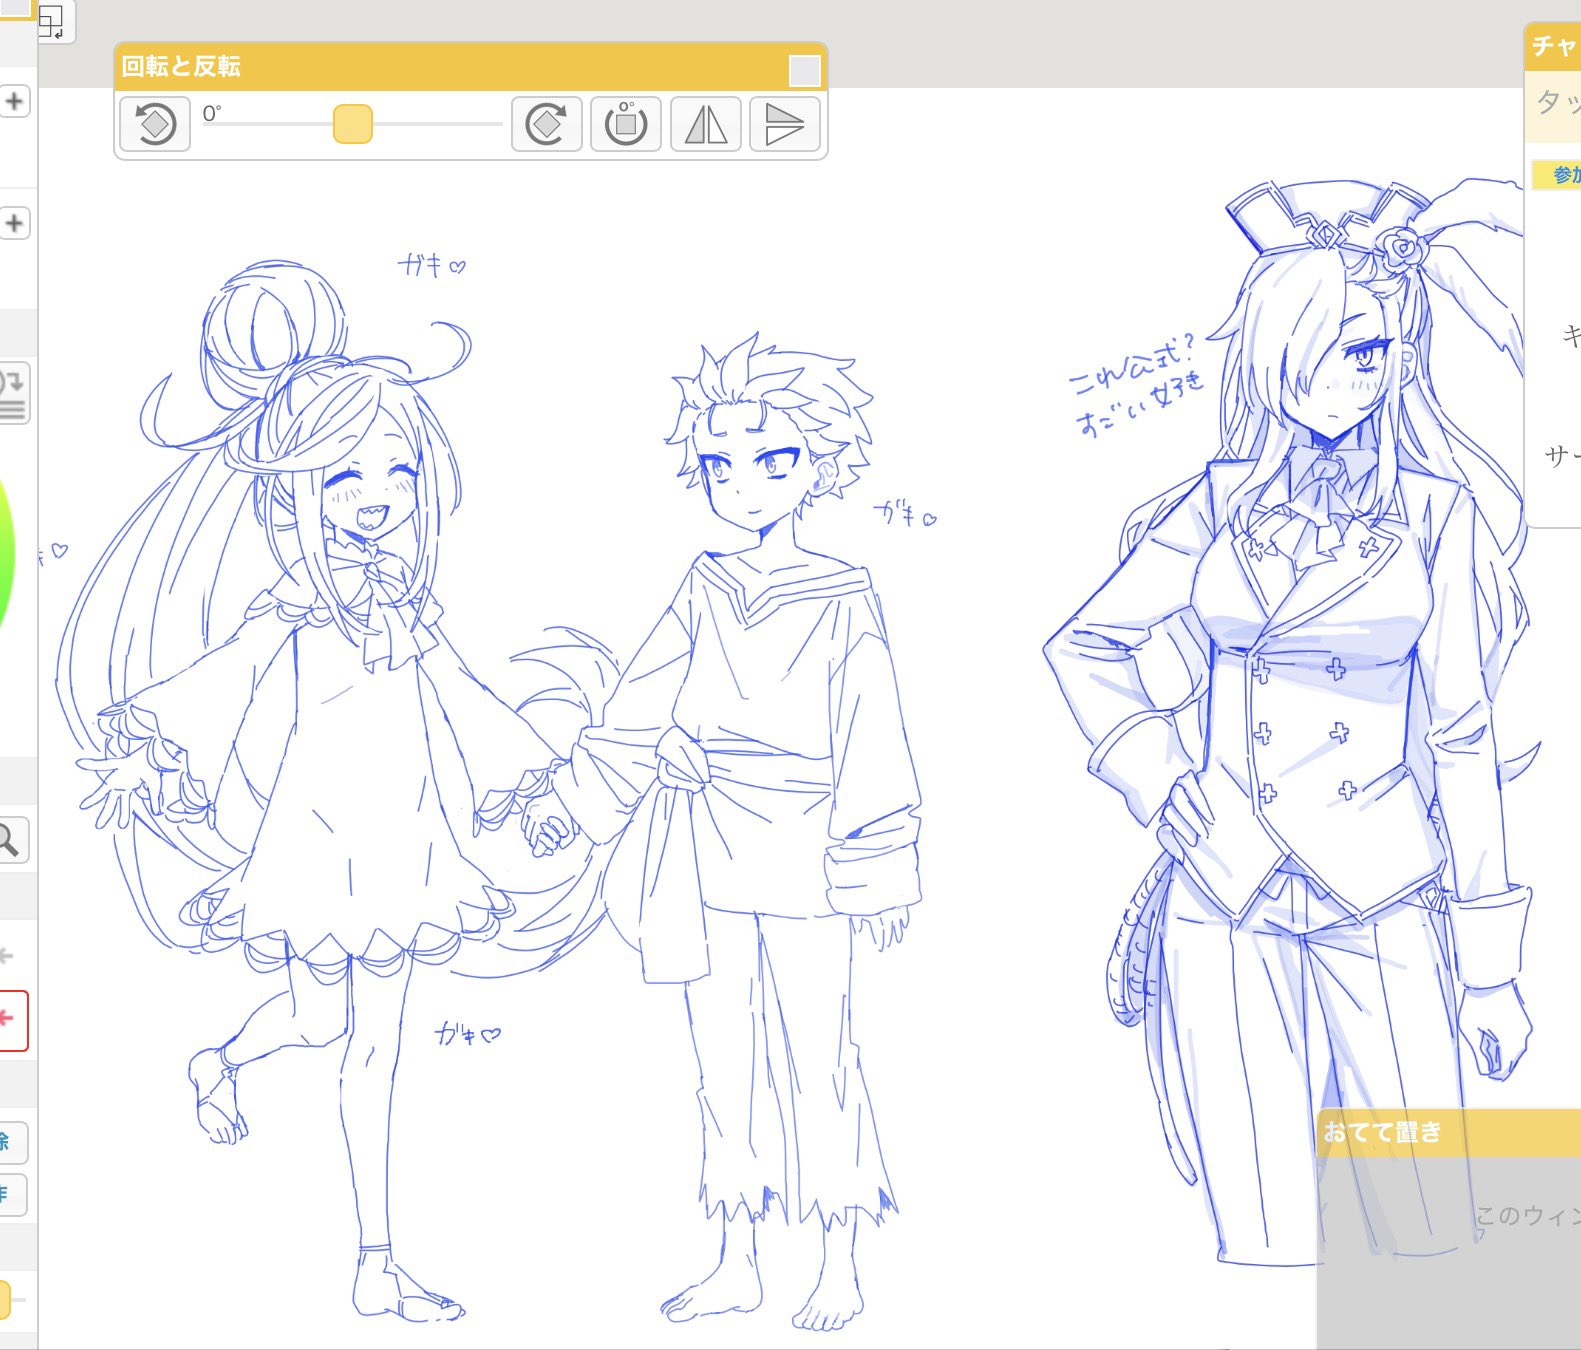The width and height of the screenshot is (1581, 1350).
Task: Click the red-bordered pink arrow button
Action: (x=10, y=1021)
